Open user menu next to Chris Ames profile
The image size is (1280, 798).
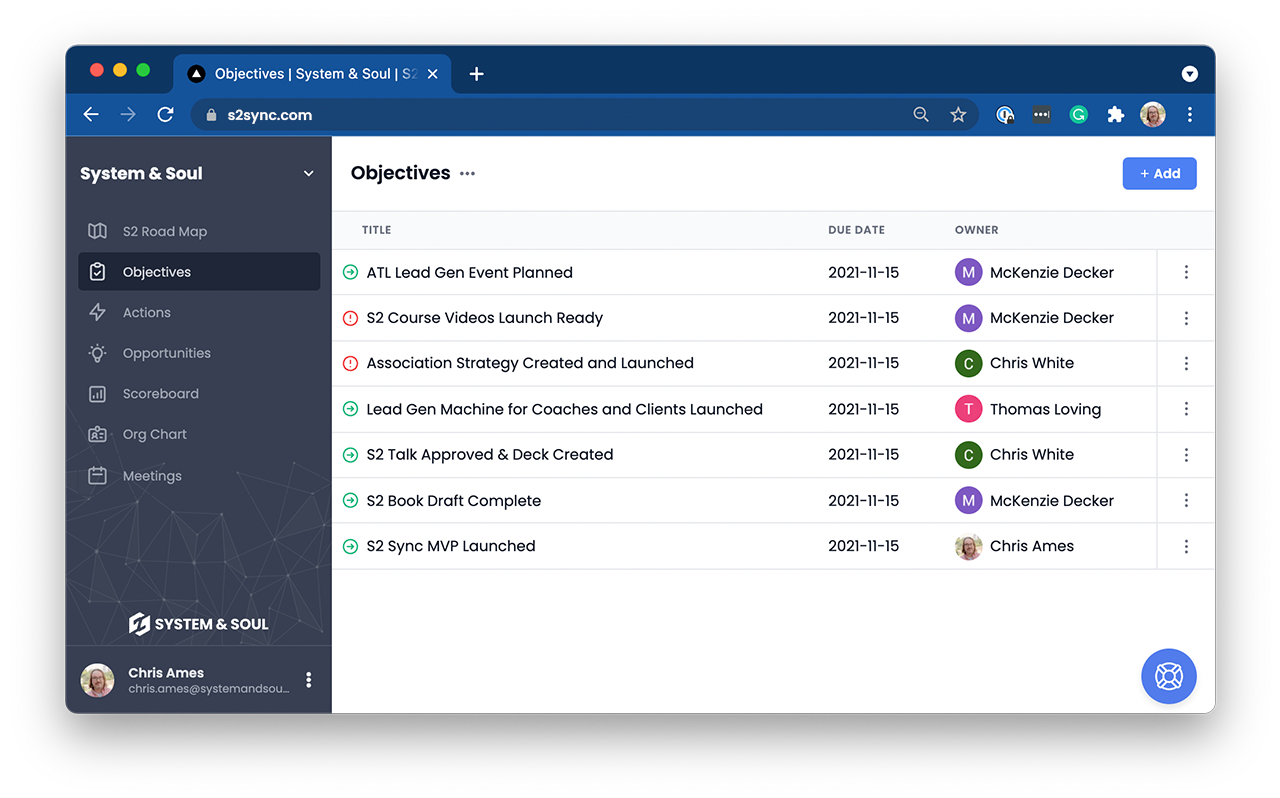(x=308, y=680)
